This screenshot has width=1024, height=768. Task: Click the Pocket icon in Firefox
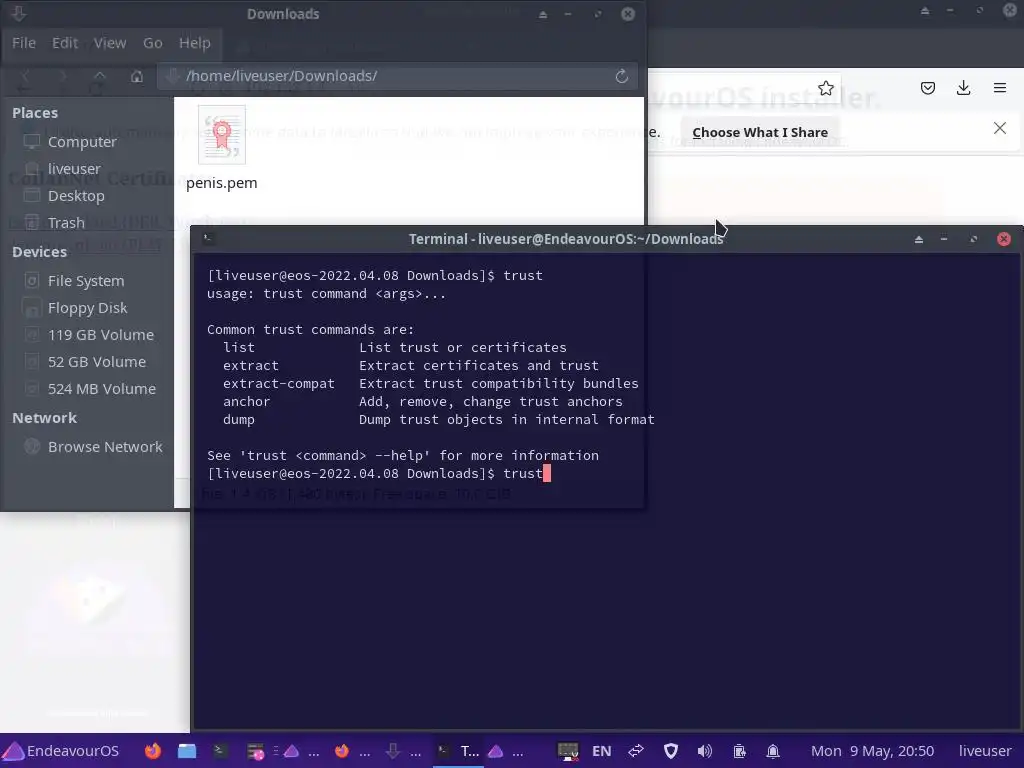(x=927, y=88)
